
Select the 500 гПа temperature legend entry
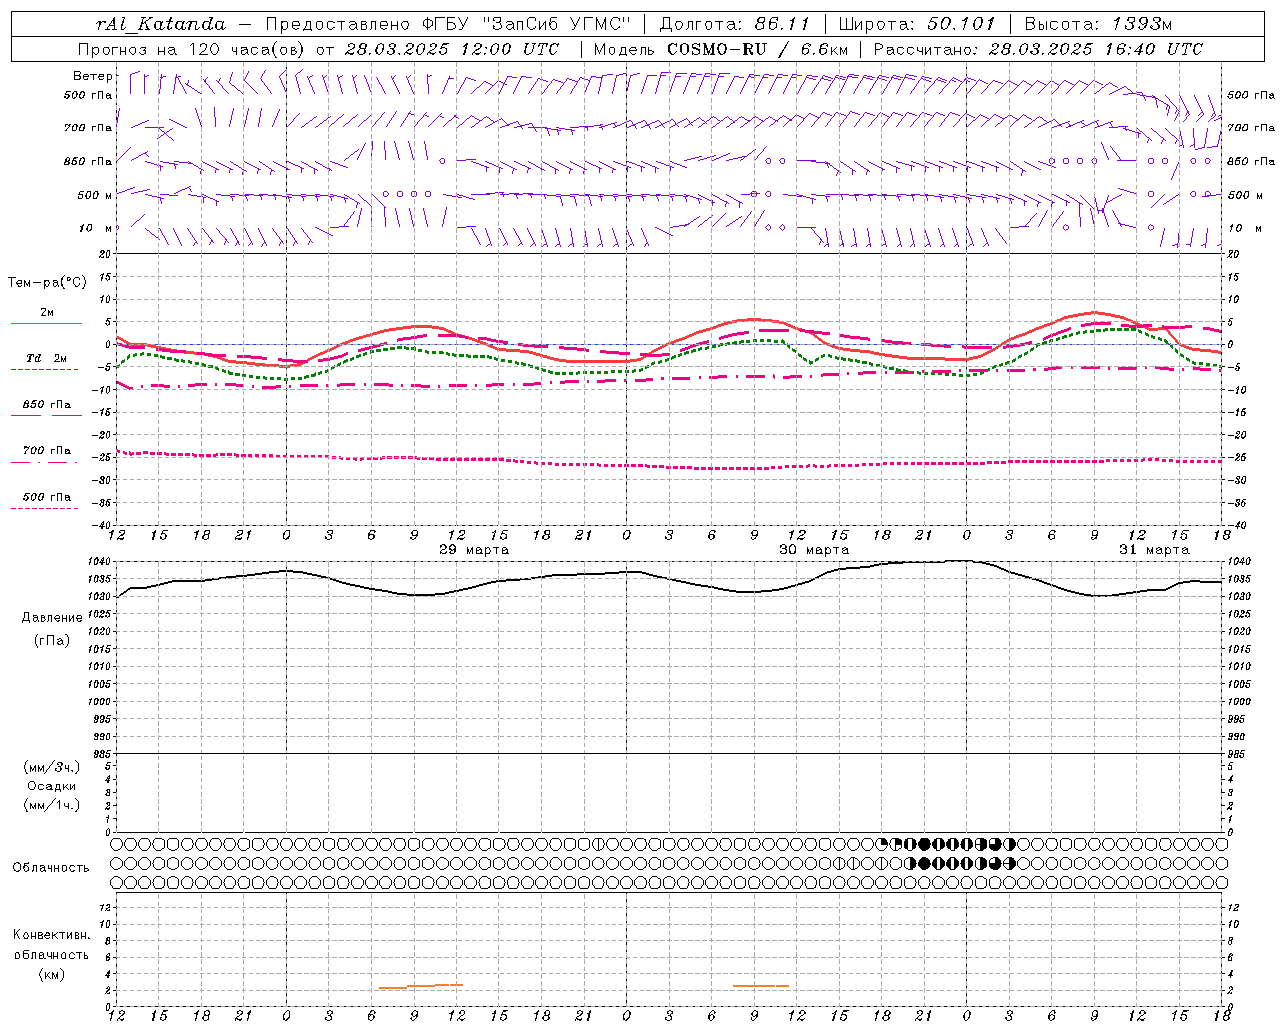(47, 497)
